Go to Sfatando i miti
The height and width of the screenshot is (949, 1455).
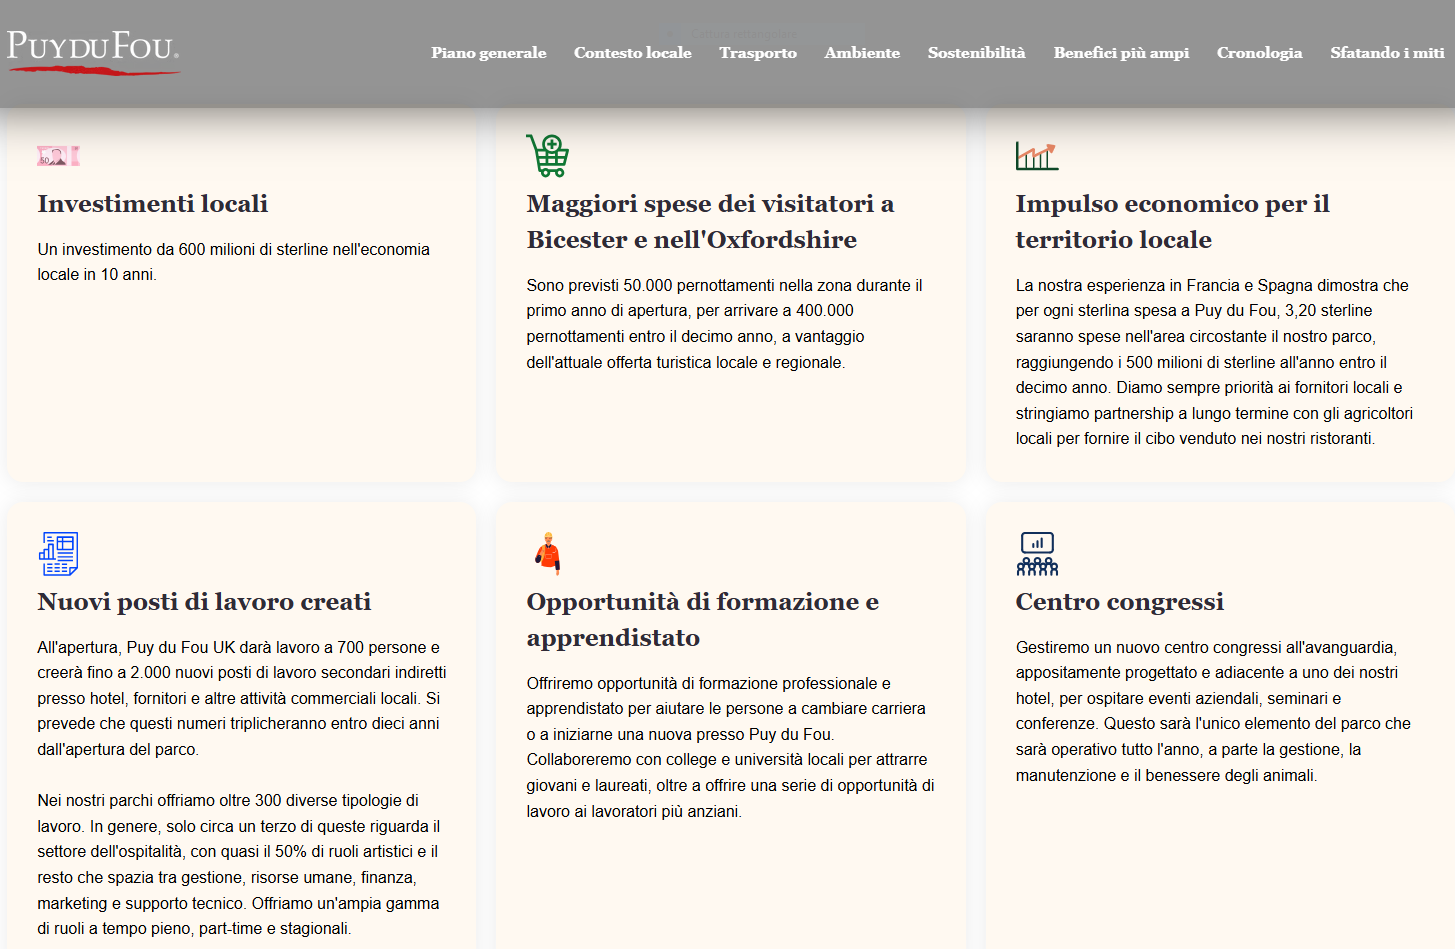click(x=1387, y=53)
